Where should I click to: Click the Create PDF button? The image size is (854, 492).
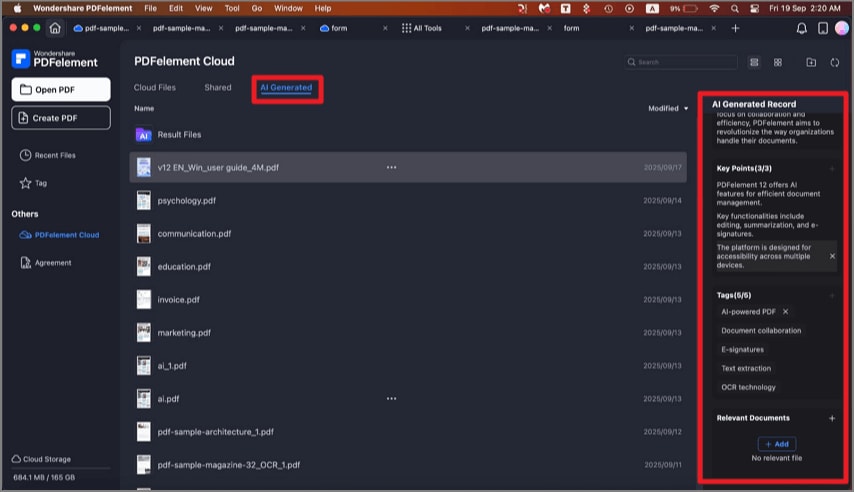(61, 118)
